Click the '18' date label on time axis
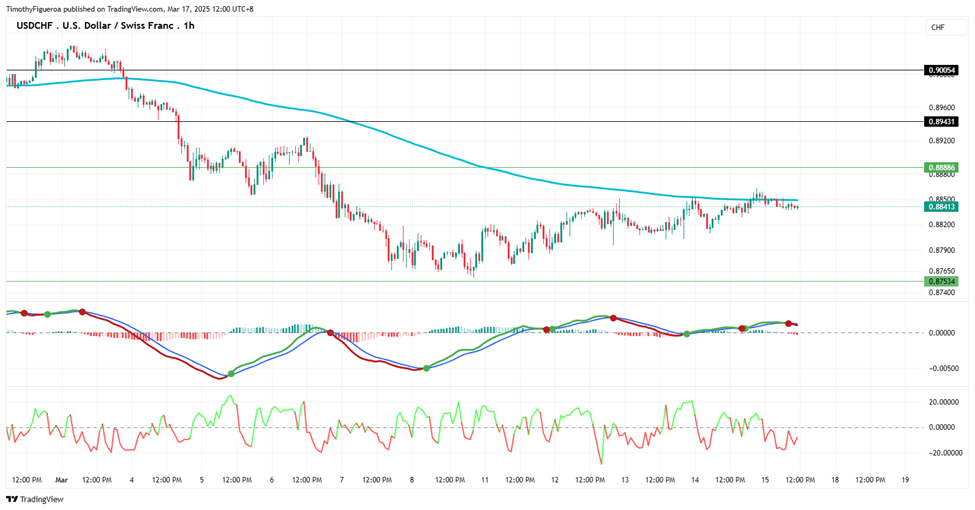Viewport: 975px width, 510px height. pyautogui.click(x=835, y=480)
